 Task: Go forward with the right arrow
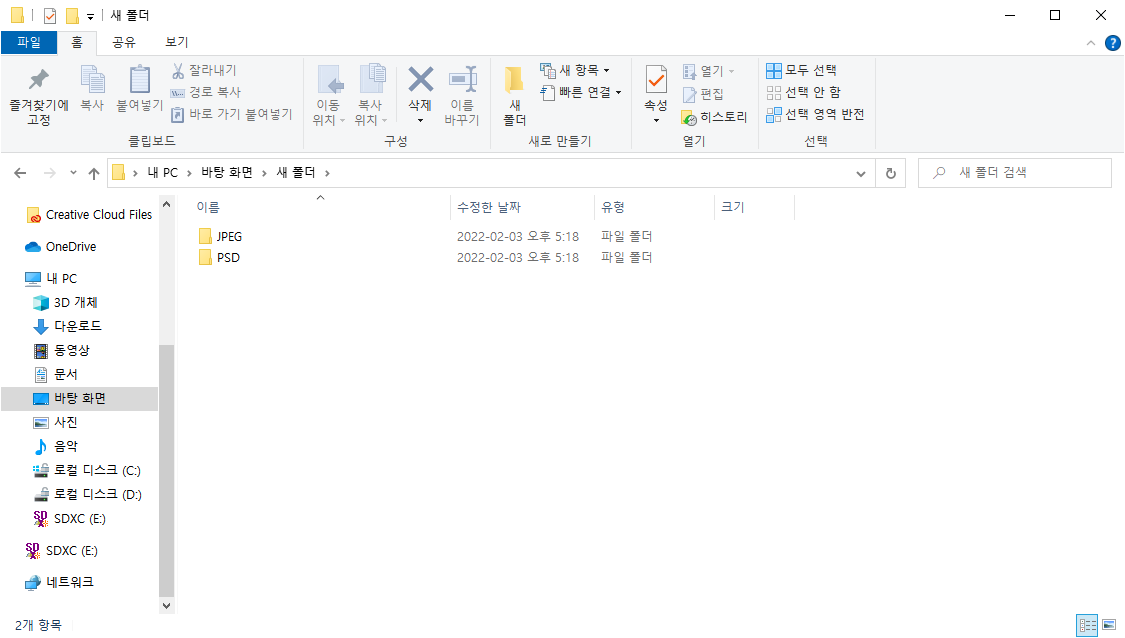50,173
